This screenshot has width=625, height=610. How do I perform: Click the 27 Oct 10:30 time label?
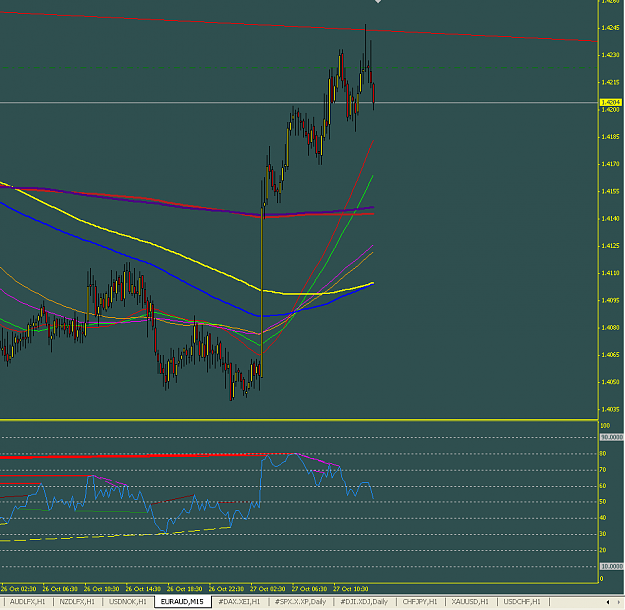[351, 589]
